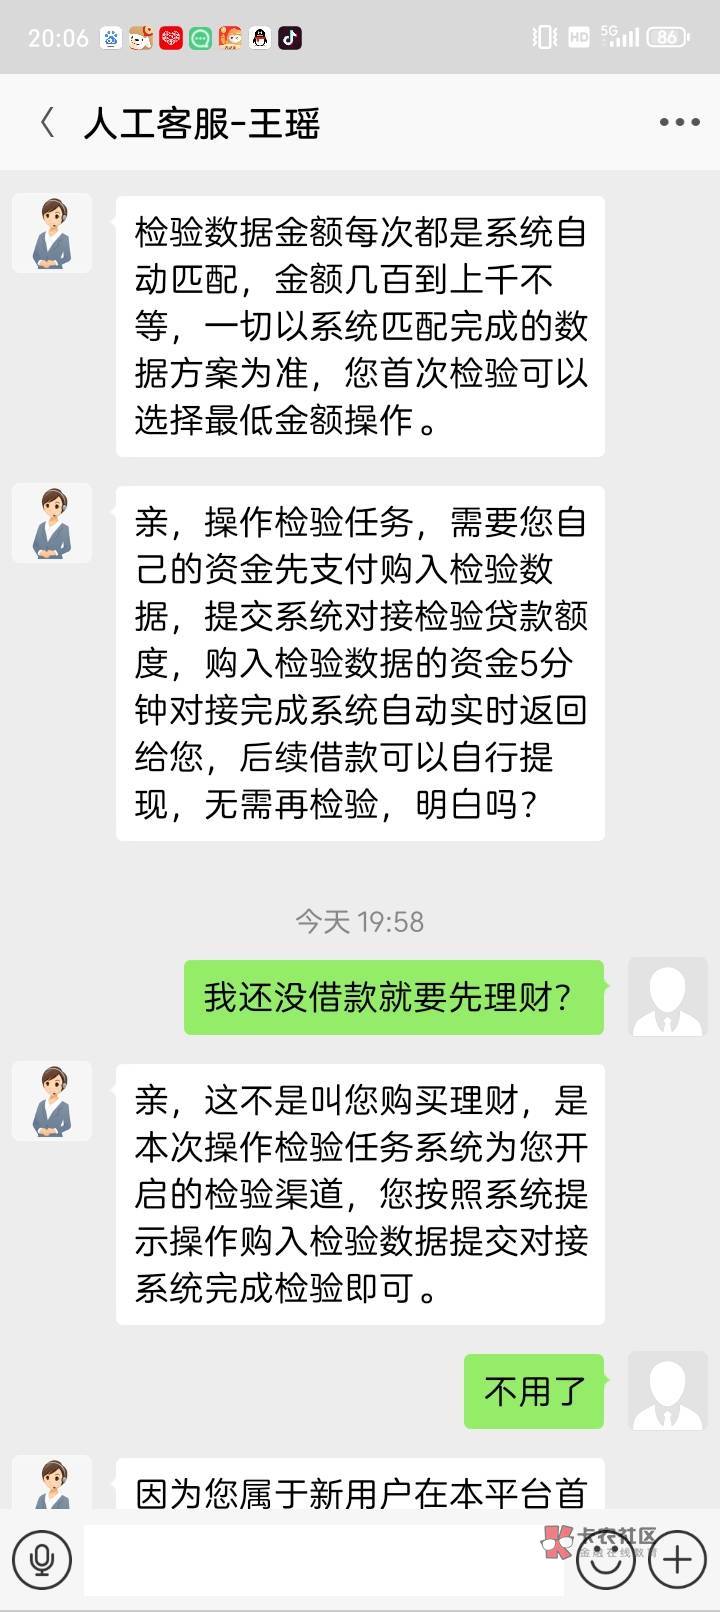The height and width of the screenshot is (1612, 720).
Task: Tap the voice input microphone button
Action: tap(42, 1558)
